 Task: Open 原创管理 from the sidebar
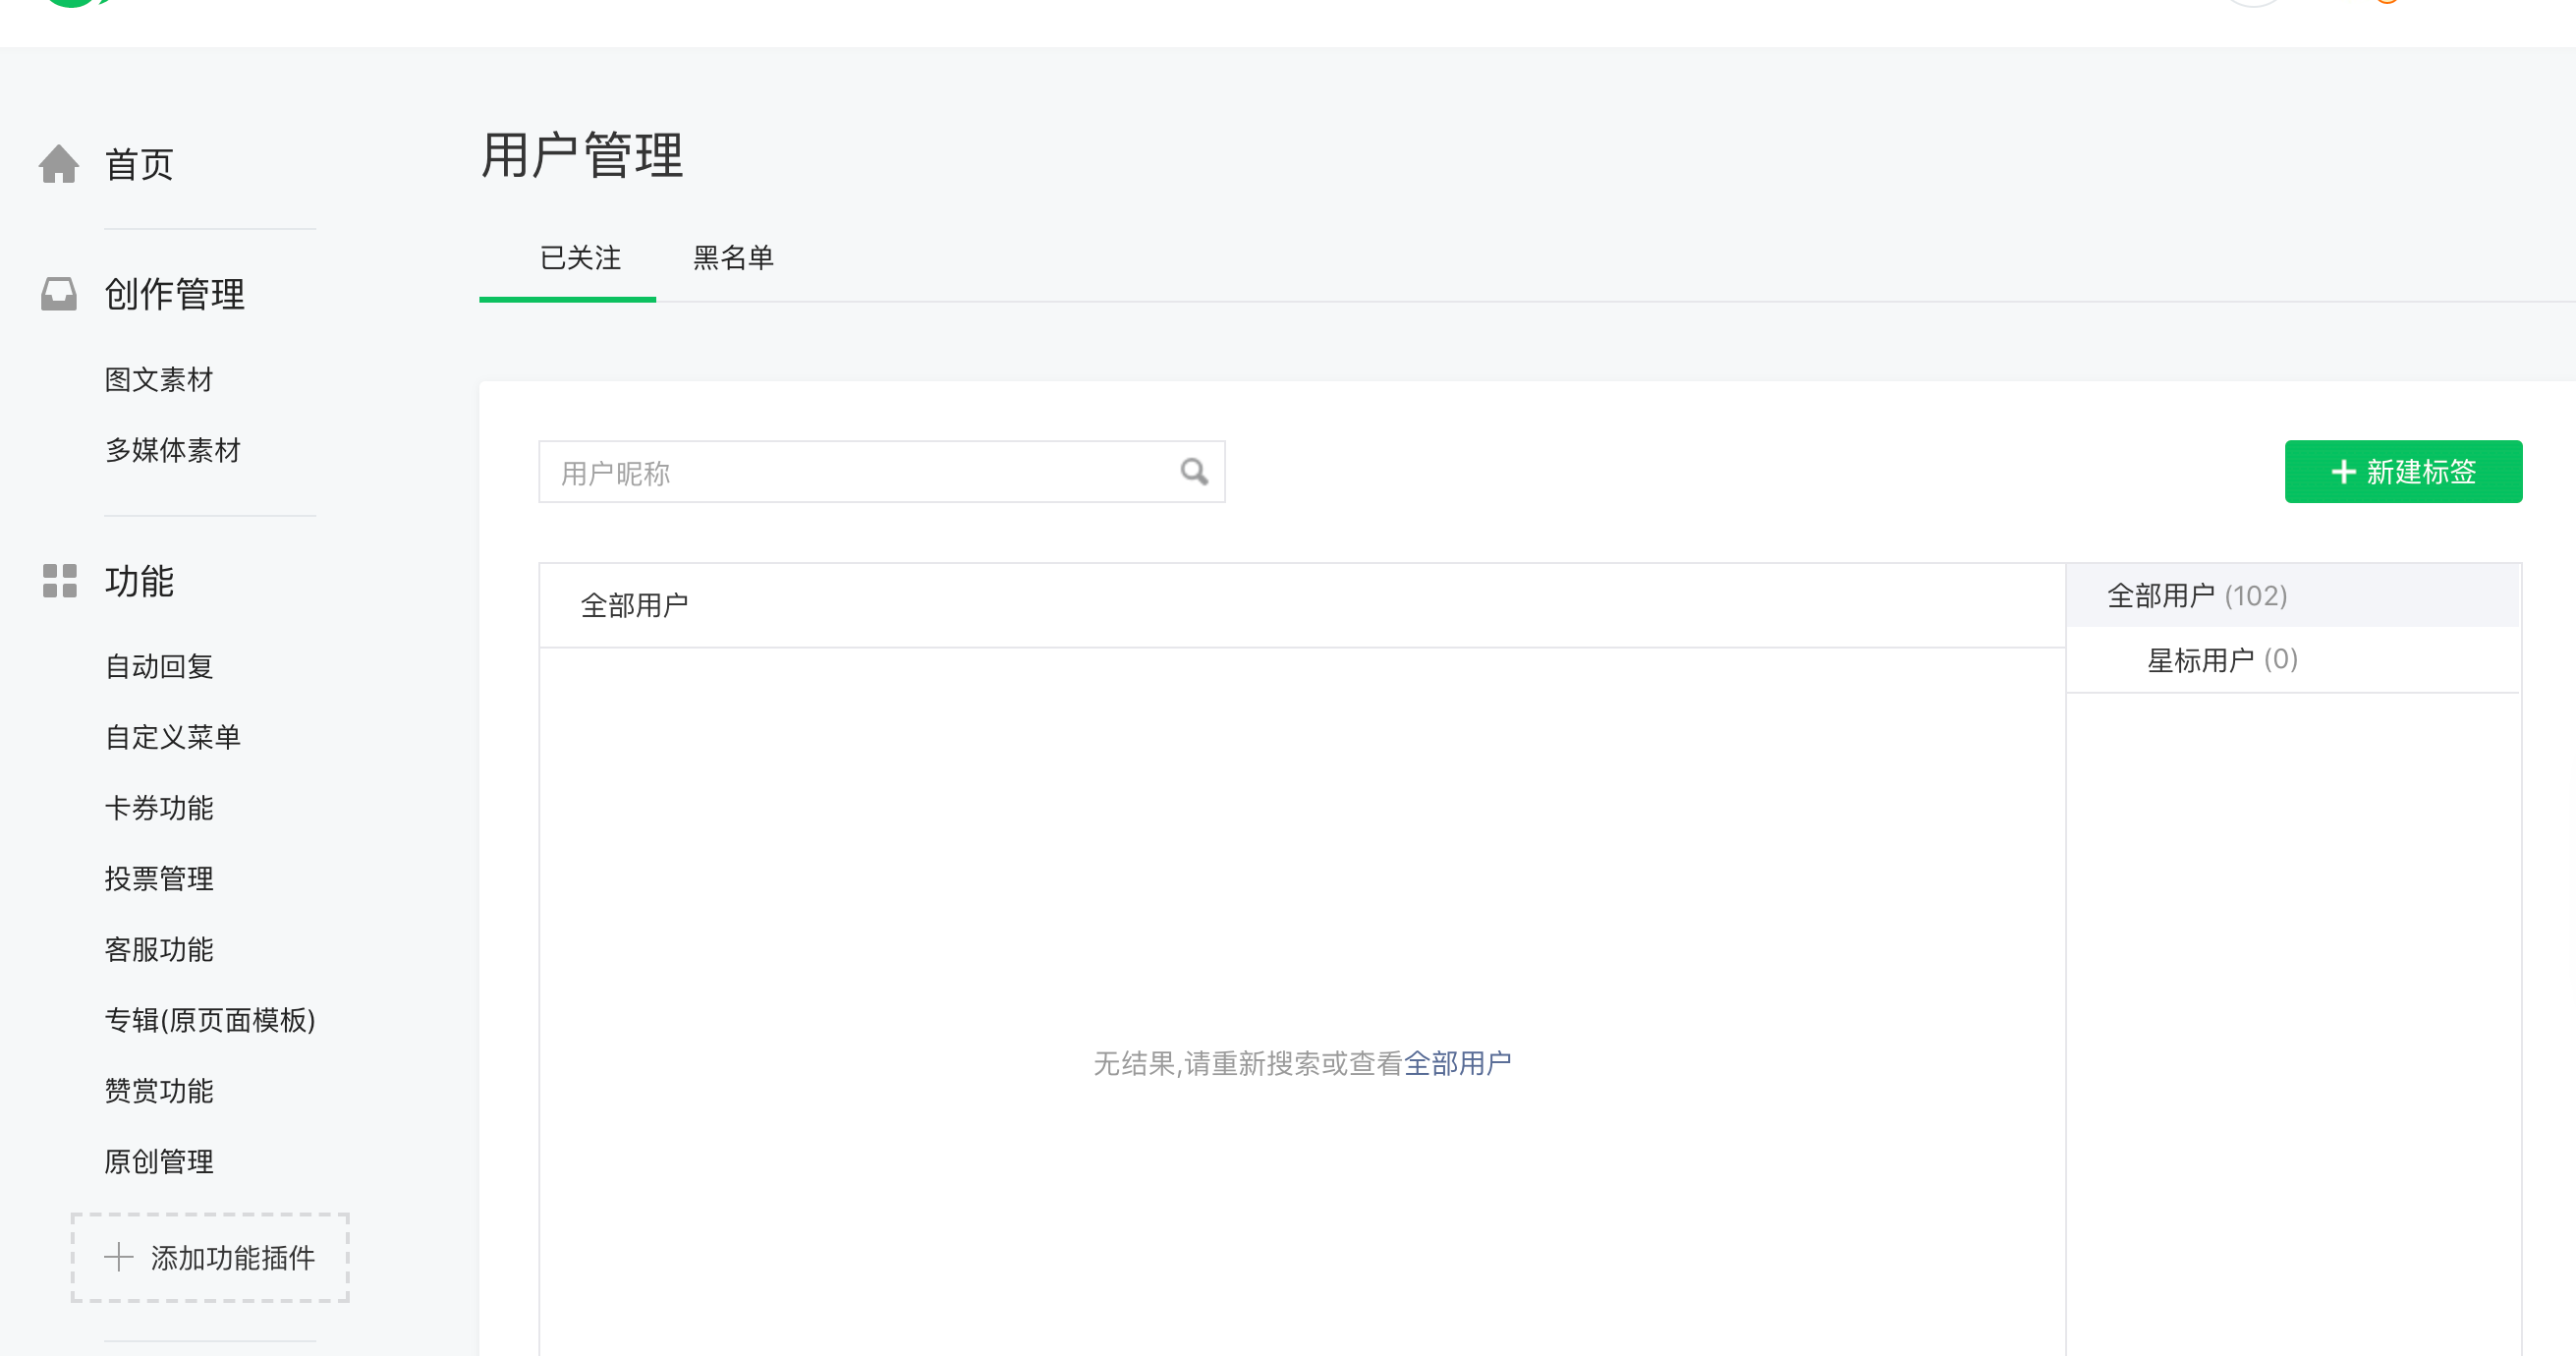(x=159, y=1161)
